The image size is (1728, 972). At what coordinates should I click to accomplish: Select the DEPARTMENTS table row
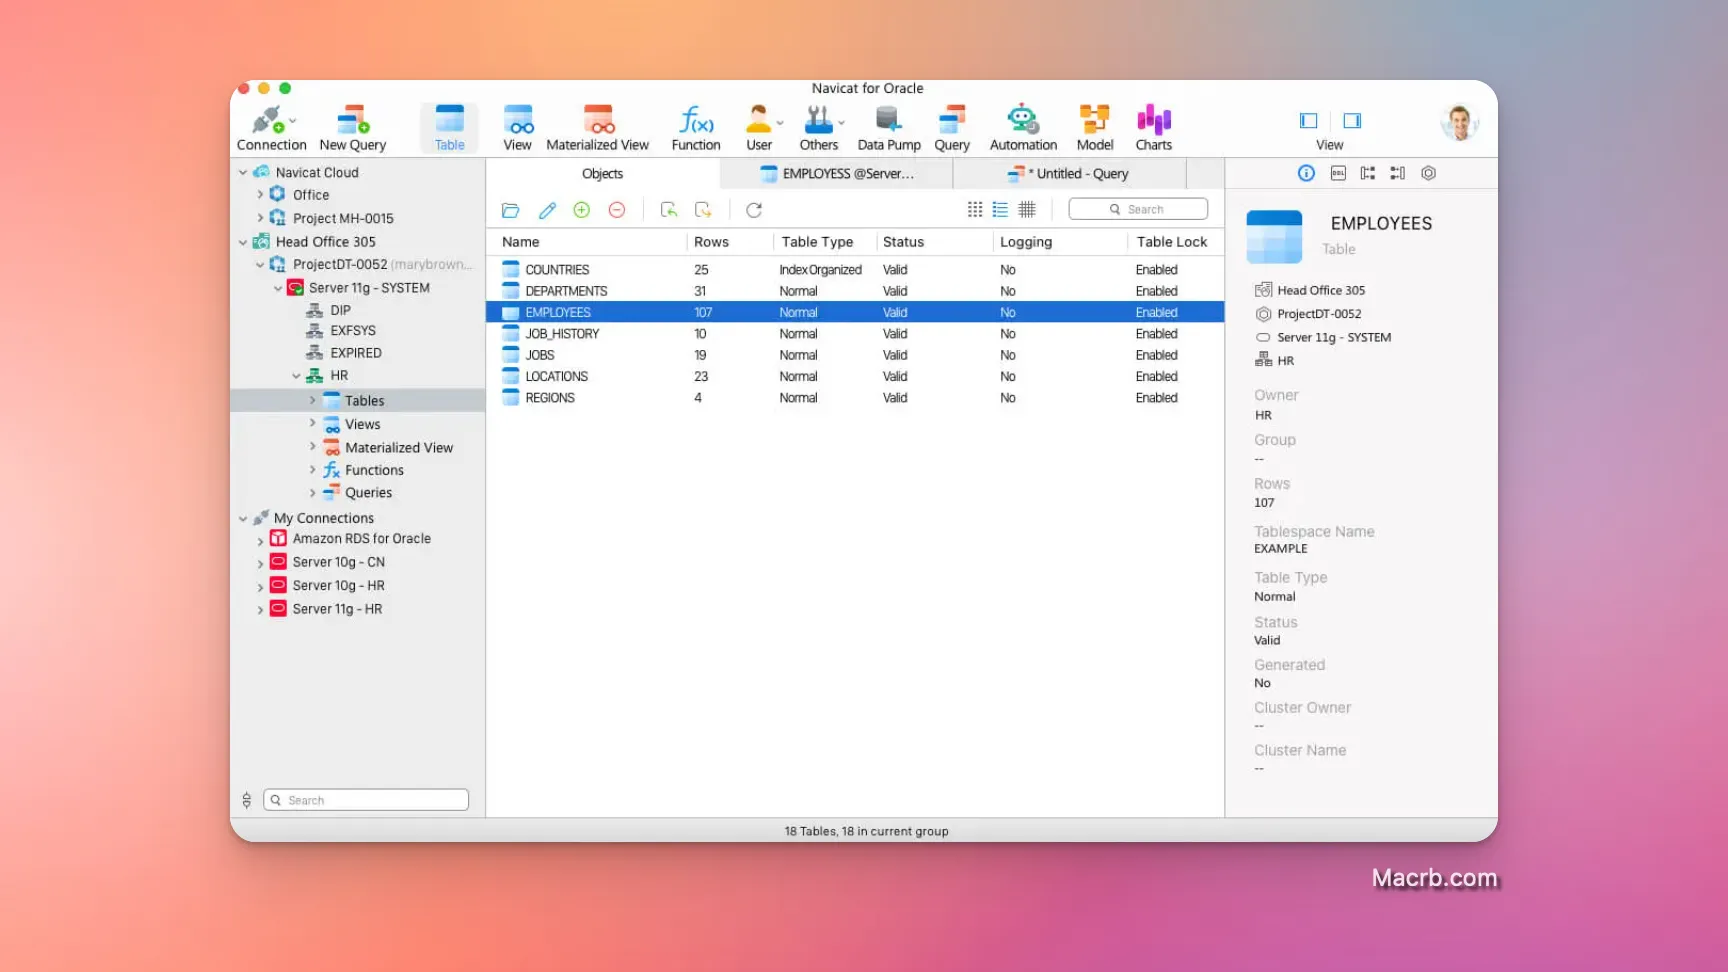point(855,291)
